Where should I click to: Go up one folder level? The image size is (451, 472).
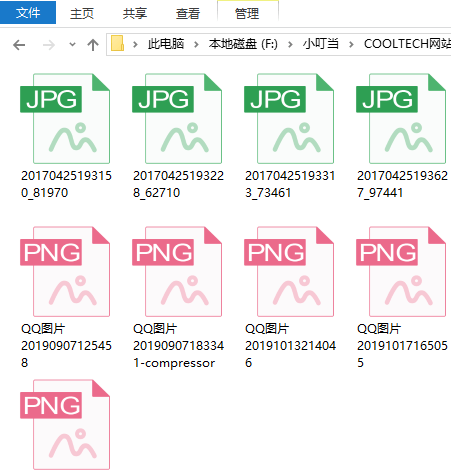pos(93,45)
